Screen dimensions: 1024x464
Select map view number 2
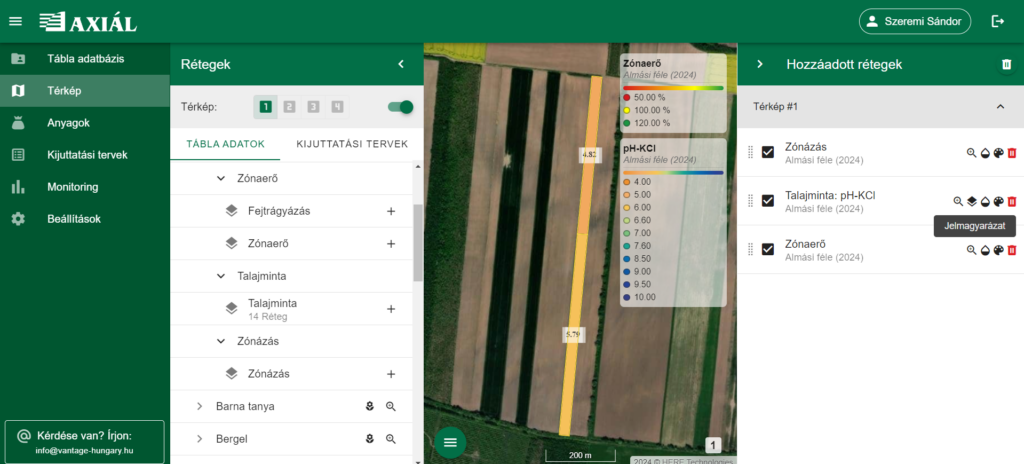pos(289,107)
